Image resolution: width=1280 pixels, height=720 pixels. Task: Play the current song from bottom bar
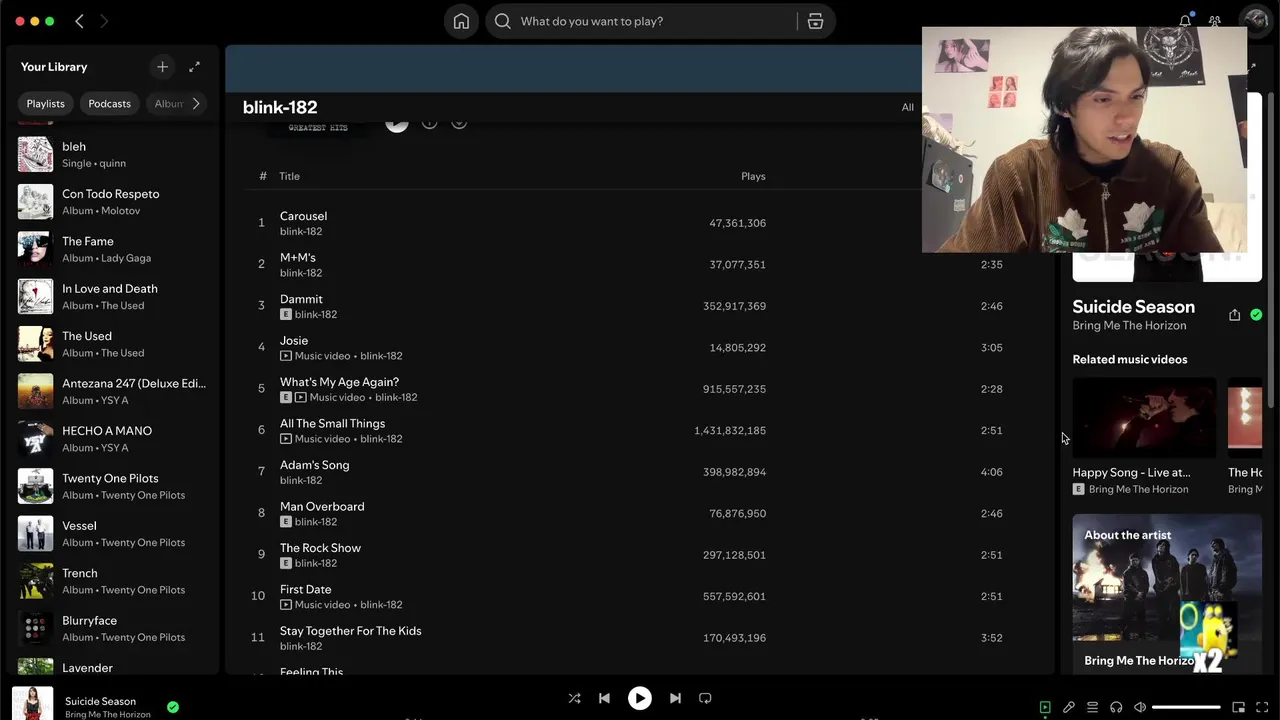640,698
